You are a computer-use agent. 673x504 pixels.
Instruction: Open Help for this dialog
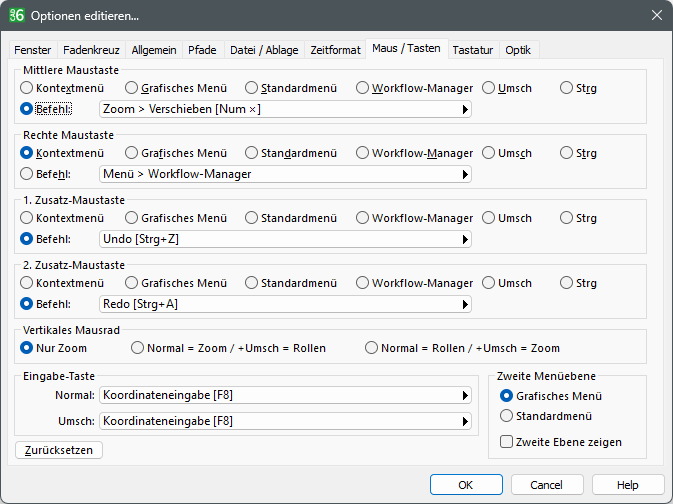point(628,485)
